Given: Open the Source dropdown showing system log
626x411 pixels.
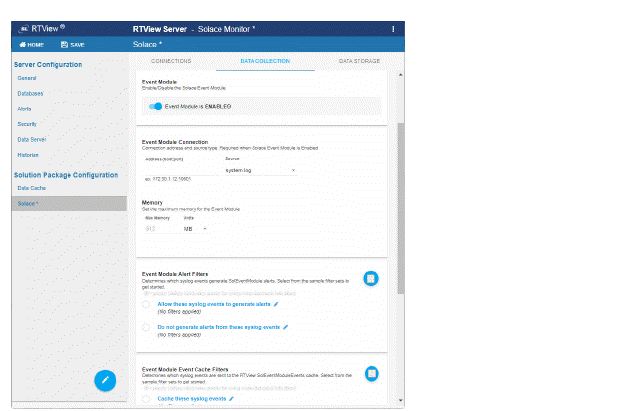Looking at the screenshot, I should 260,171.
